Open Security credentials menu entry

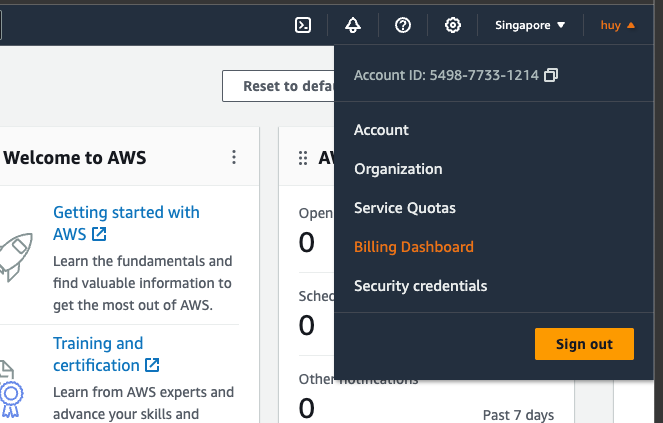click(421, 286)
